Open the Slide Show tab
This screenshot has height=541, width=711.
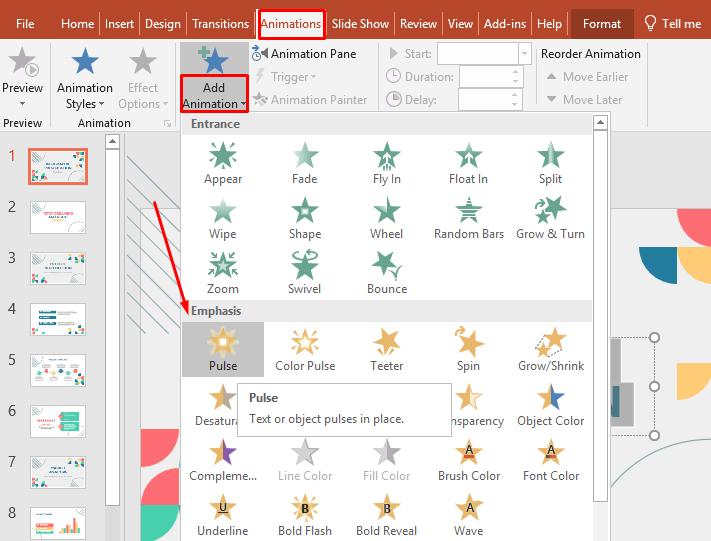pos(360,24)
